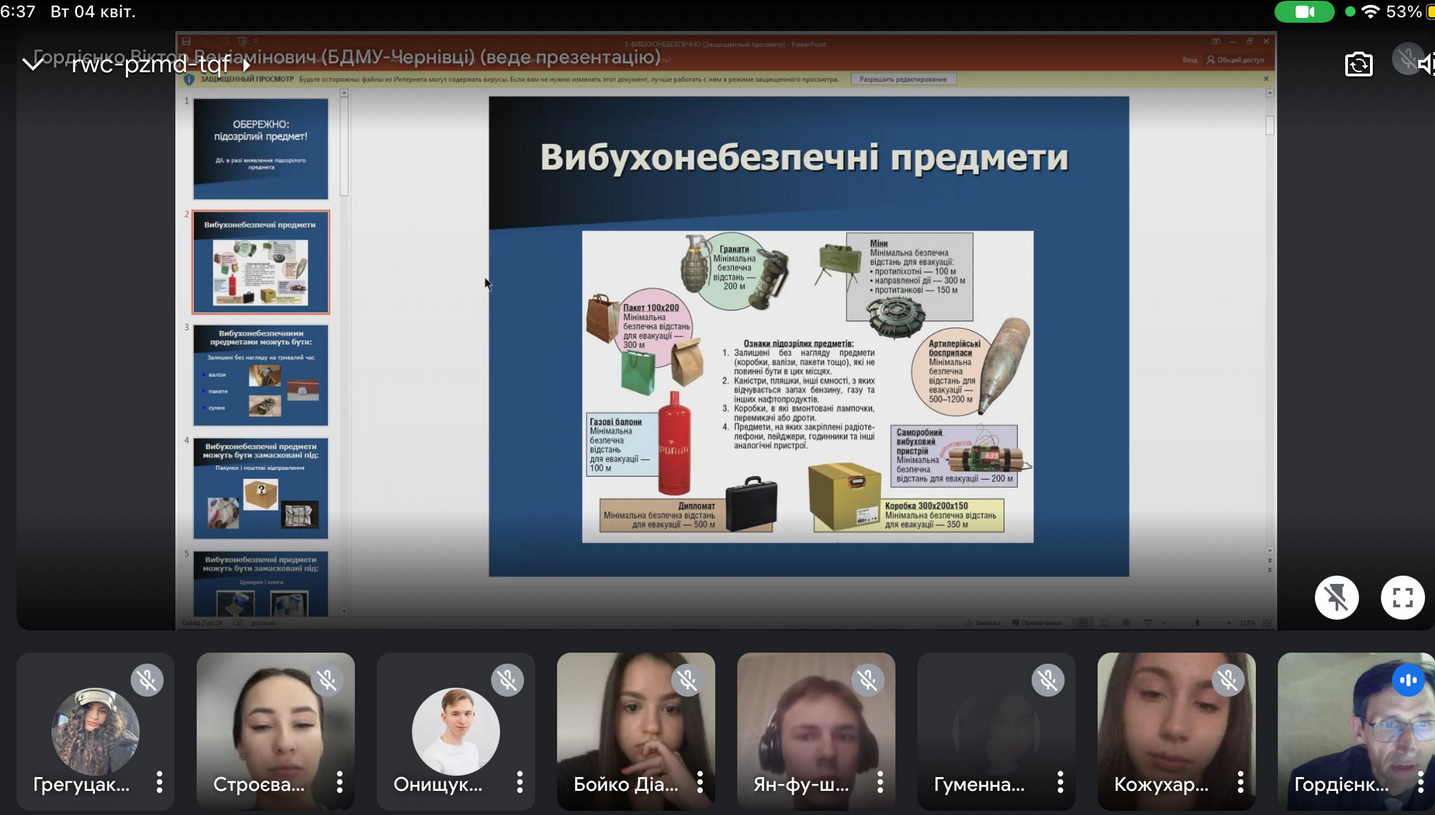Open more options for Строєва participant
Image resolution: width=1435 pixels, height=815 pixels.
tap(339, 782)
